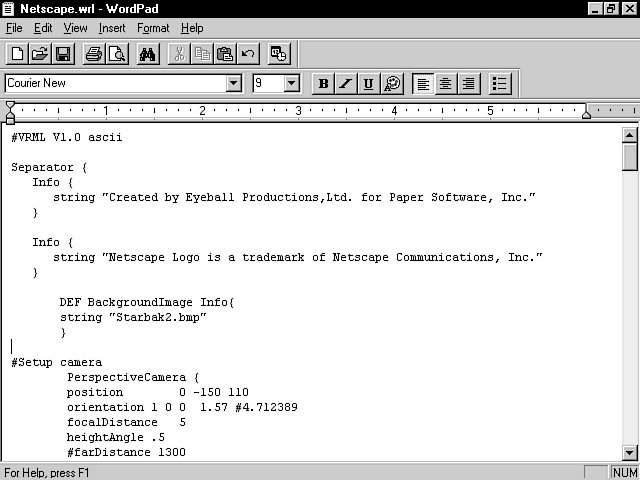Screen dimensions: 640x480
Task: Click the NUM indicator in the status bar
Action: 624,473
